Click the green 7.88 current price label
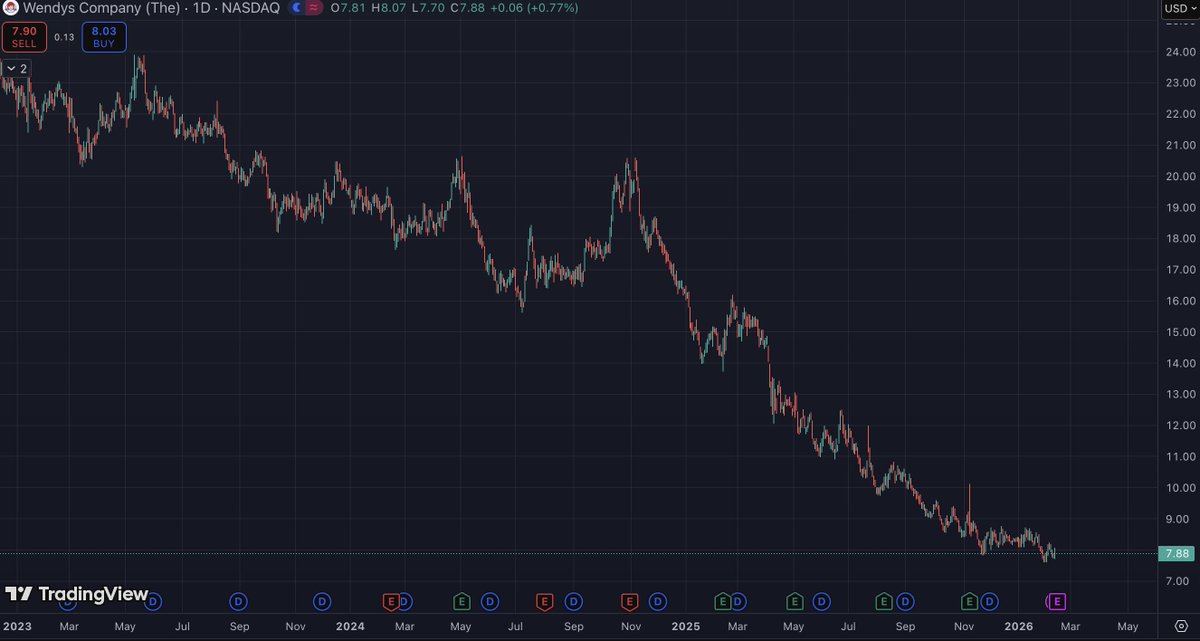The image size is (1200, 641). 1177,553
